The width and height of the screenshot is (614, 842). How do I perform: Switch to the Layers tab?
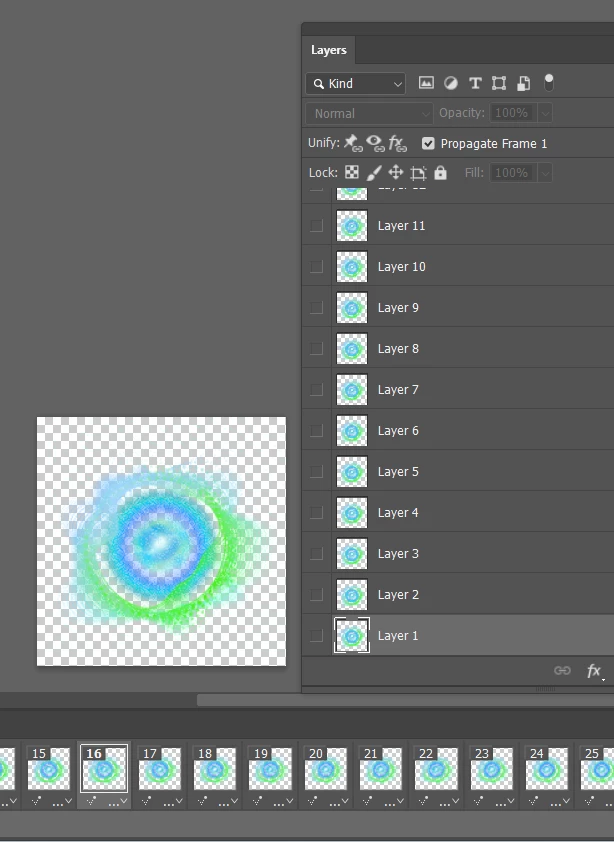coord(329,50)
